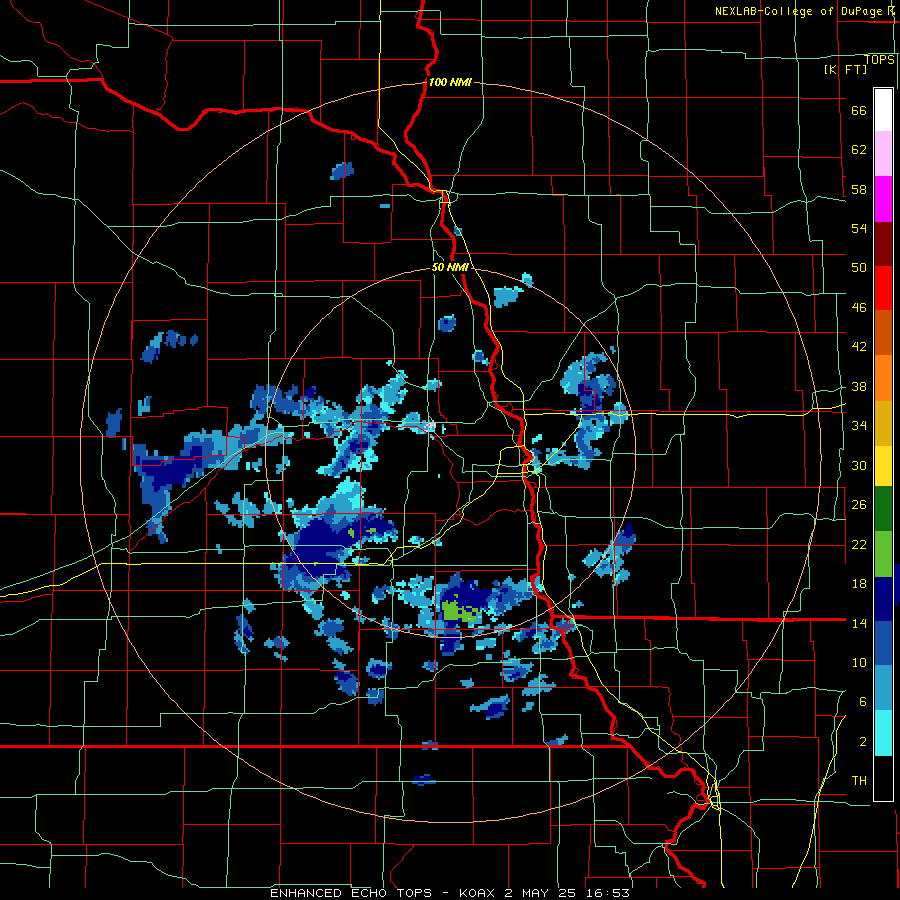Click the navy 22 kft legend swatch

click(x=883, y=598)
